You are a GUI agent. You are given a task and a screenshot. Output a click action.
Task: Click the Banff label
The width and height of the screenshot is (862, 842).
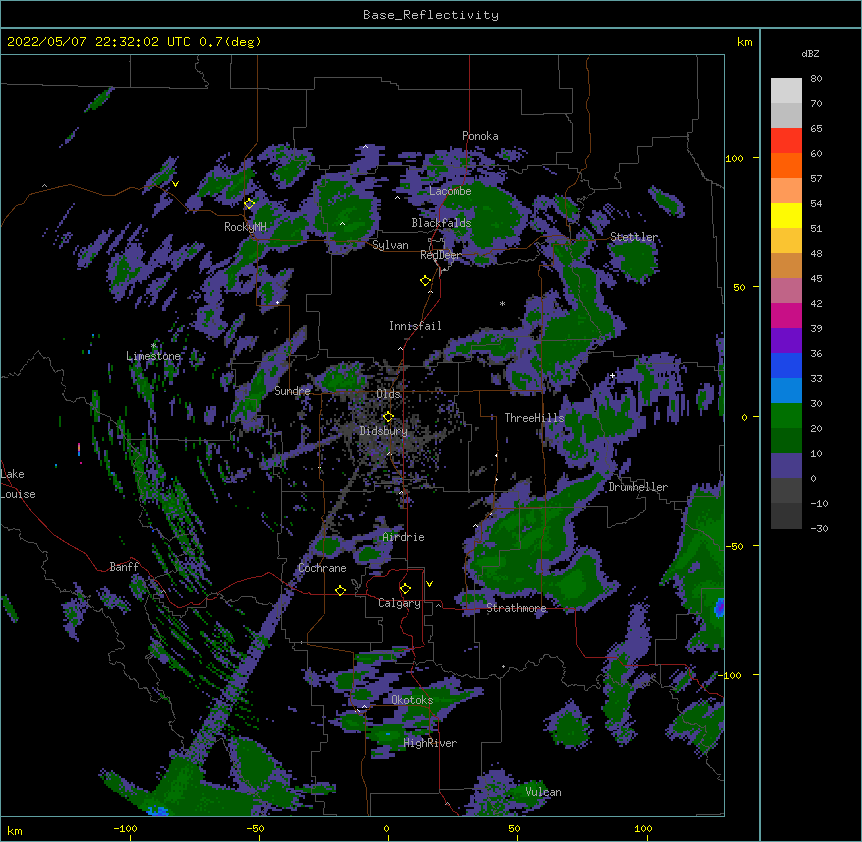point(124,567)
